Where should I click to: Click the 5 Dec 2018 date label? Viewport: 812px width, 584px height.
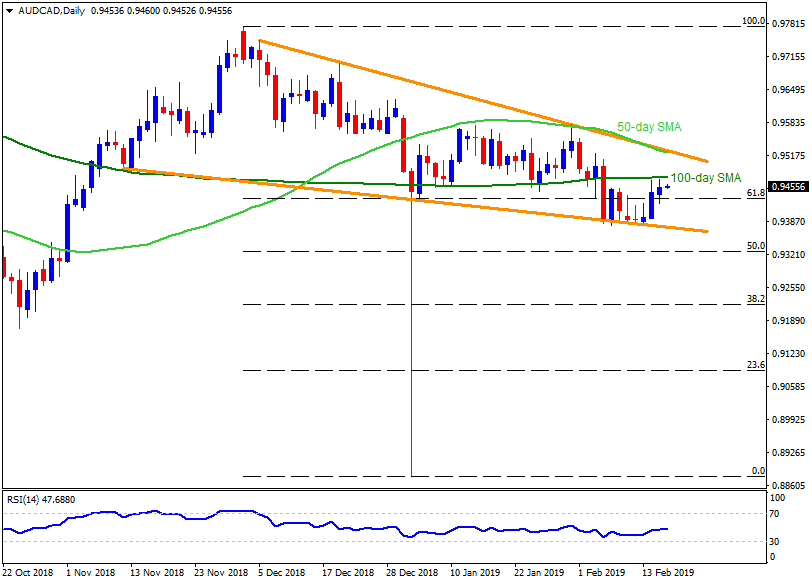click(x=281, y=573)
